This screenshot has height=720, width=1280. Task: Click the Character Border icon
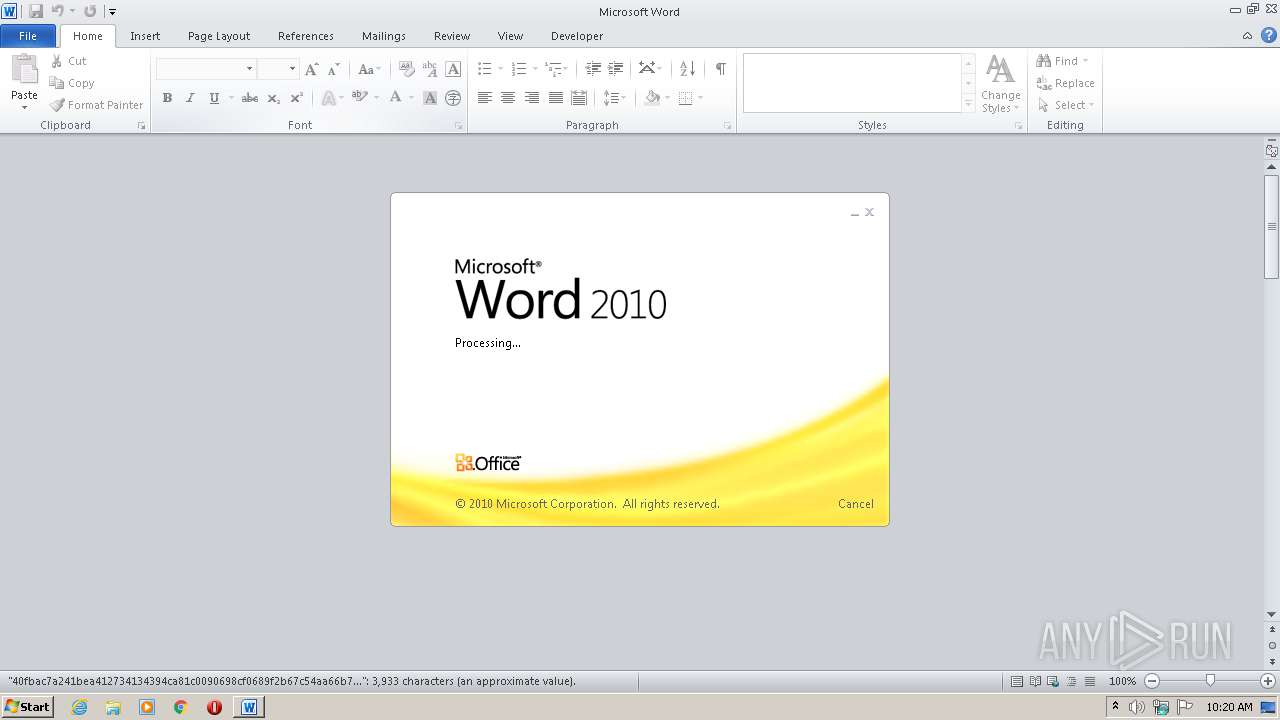pyautogui.click(x=453, y=69)
